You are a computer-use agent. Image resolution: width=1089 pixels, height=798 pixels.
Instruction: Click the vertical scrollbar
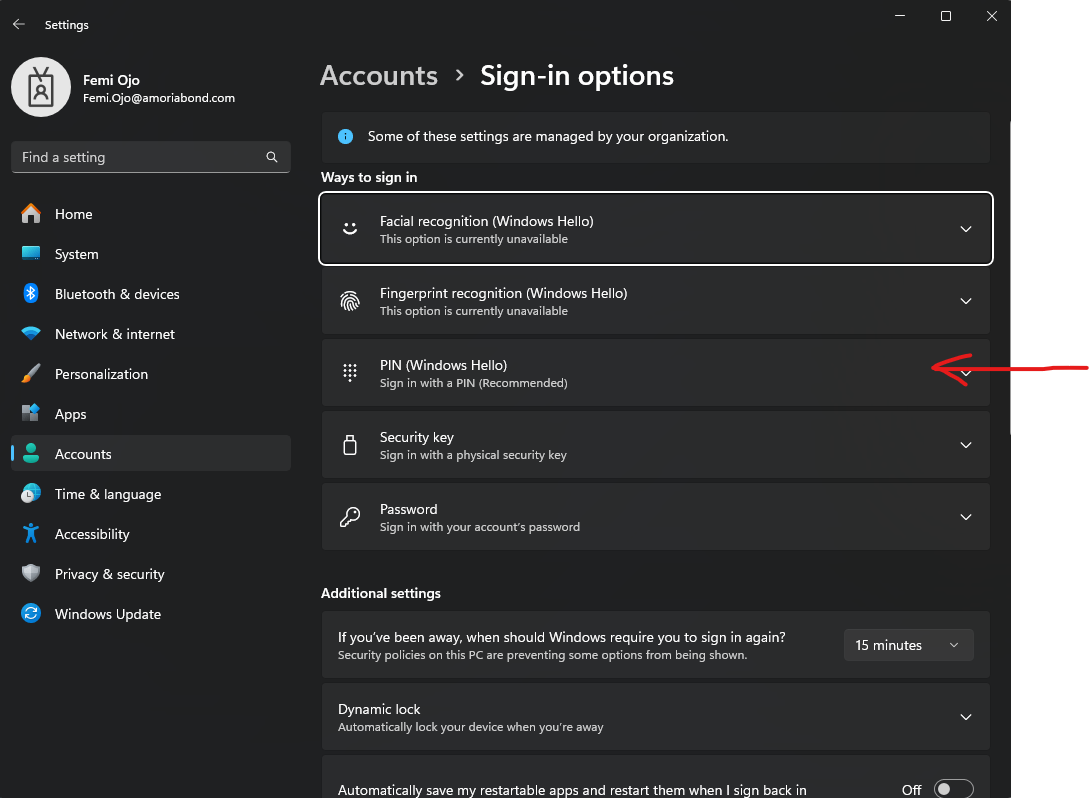point(1010,278)
